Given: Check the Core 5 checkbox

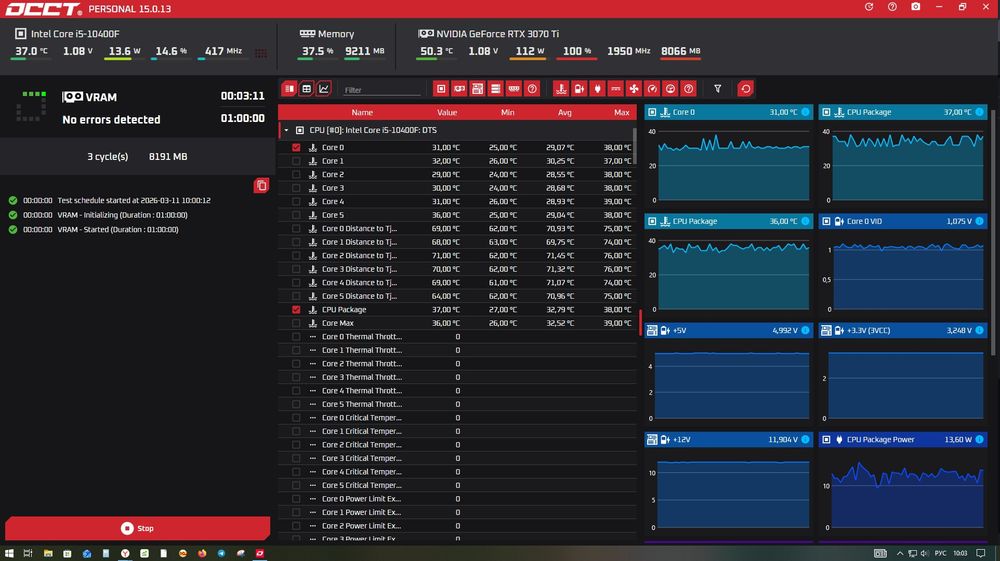Looking at the screenshot, I should pyautogui.click(x=296, y=215).
